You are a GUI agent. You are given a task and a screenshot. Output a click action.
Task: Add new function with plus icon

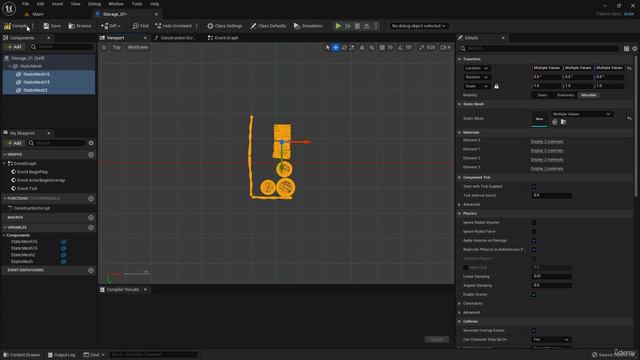point(91,198)
